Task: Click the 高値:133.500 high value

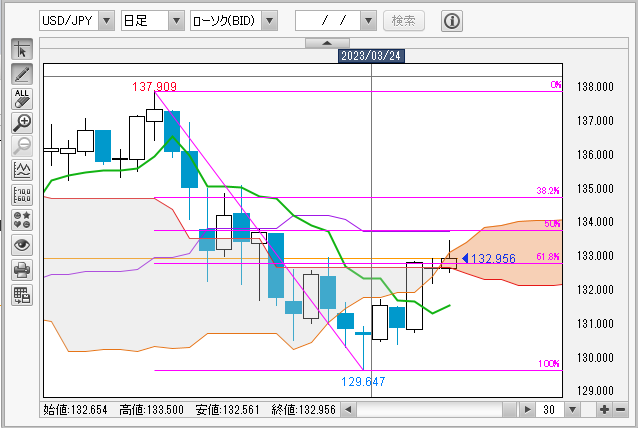Action: point(151,410)
